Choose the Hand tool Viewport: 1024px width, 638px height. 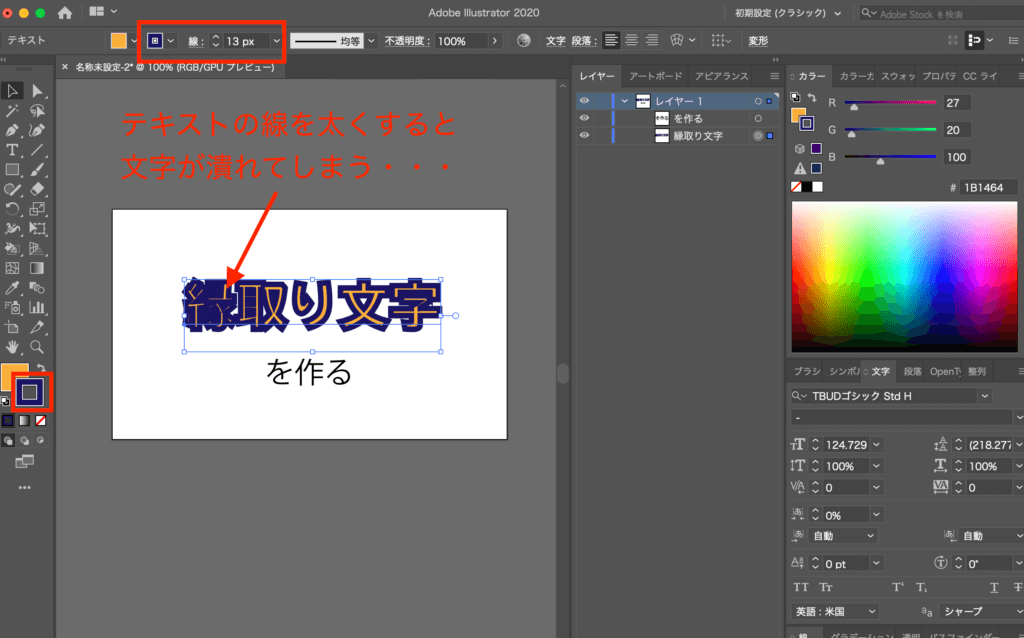point(13,347)
